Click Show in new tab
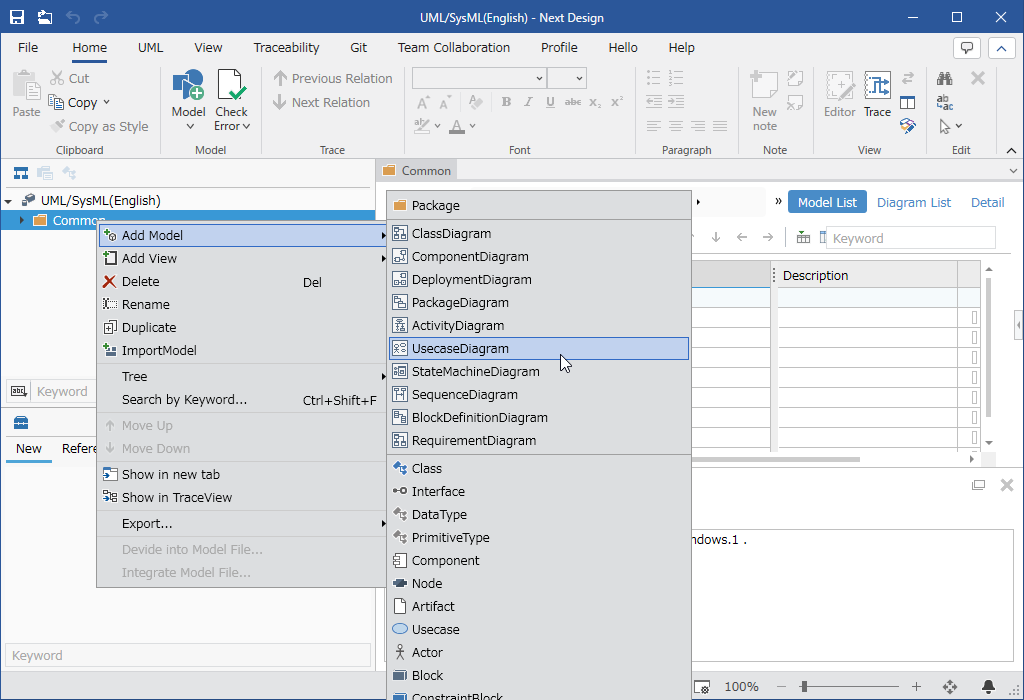This screenshot has width=1024, height=700. point(242,475)
